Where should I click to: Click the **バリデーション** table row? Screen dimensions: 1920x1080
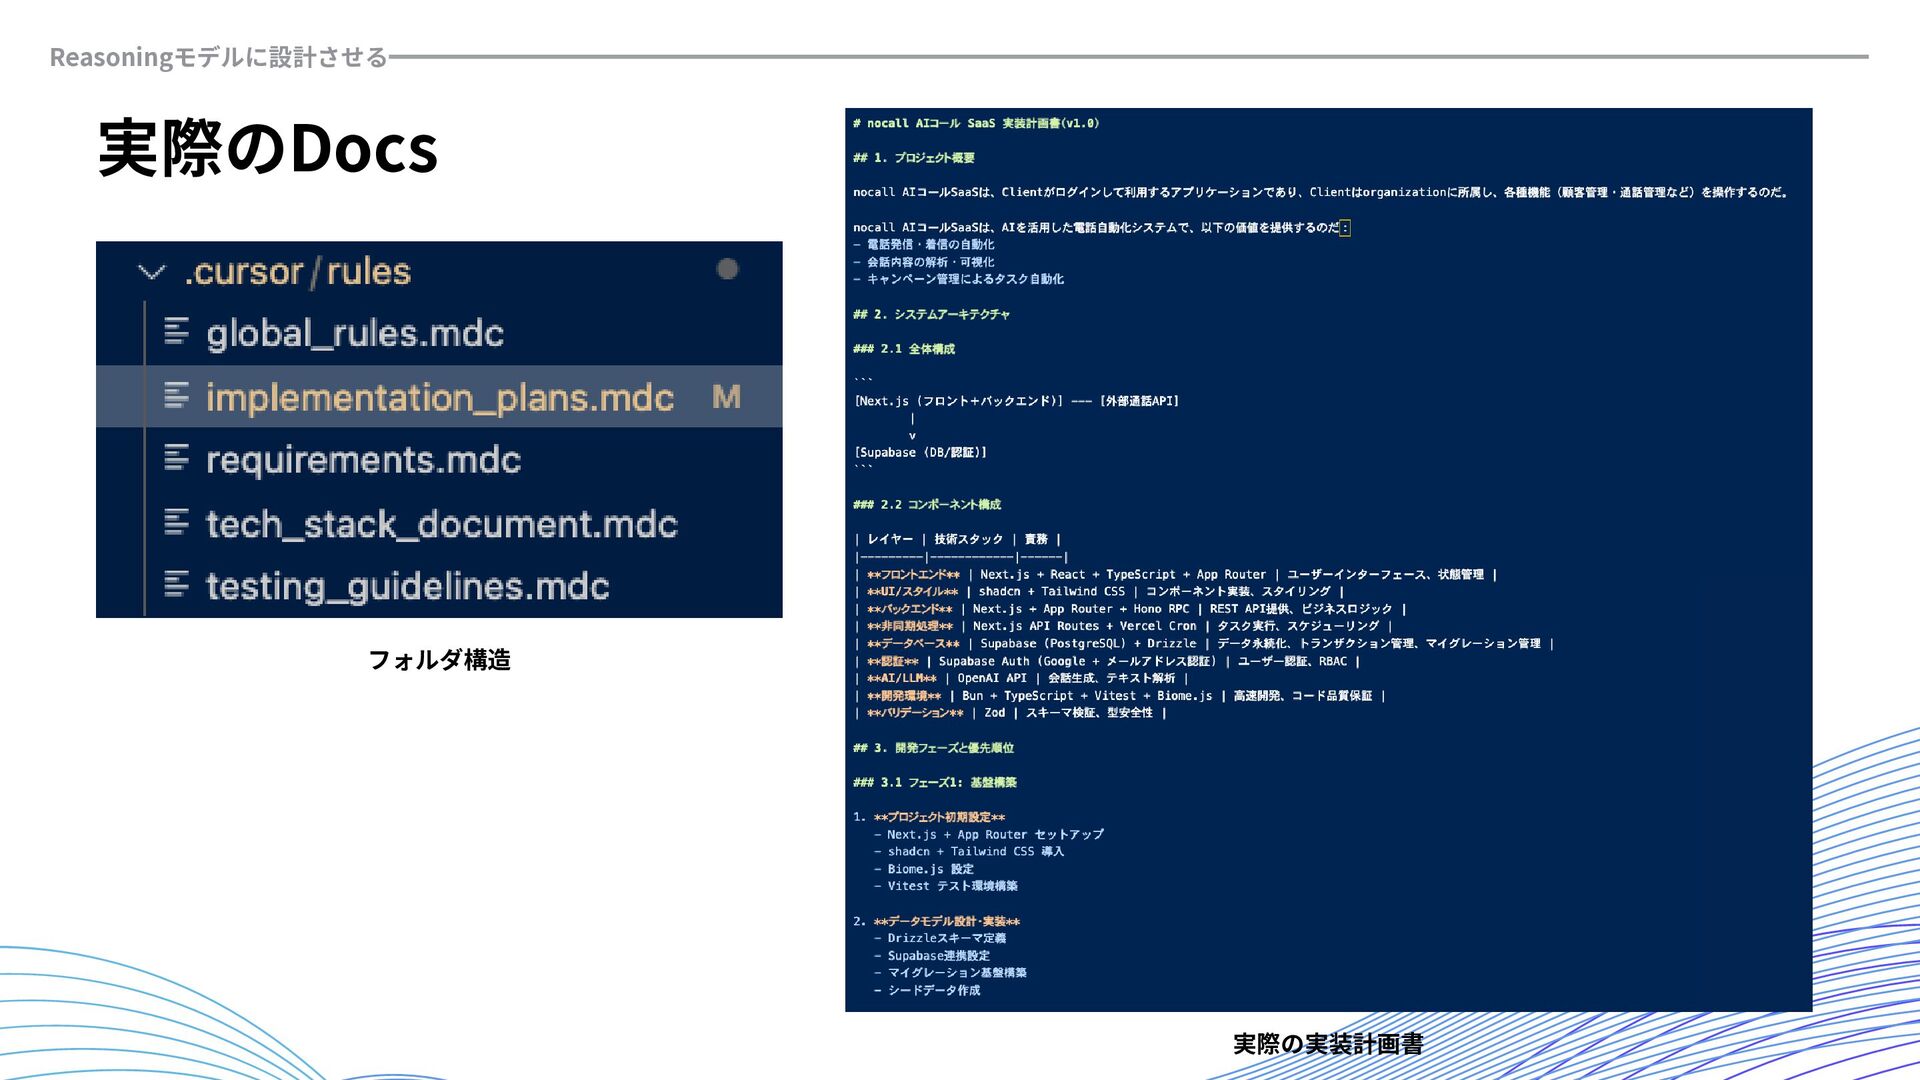1010,713
